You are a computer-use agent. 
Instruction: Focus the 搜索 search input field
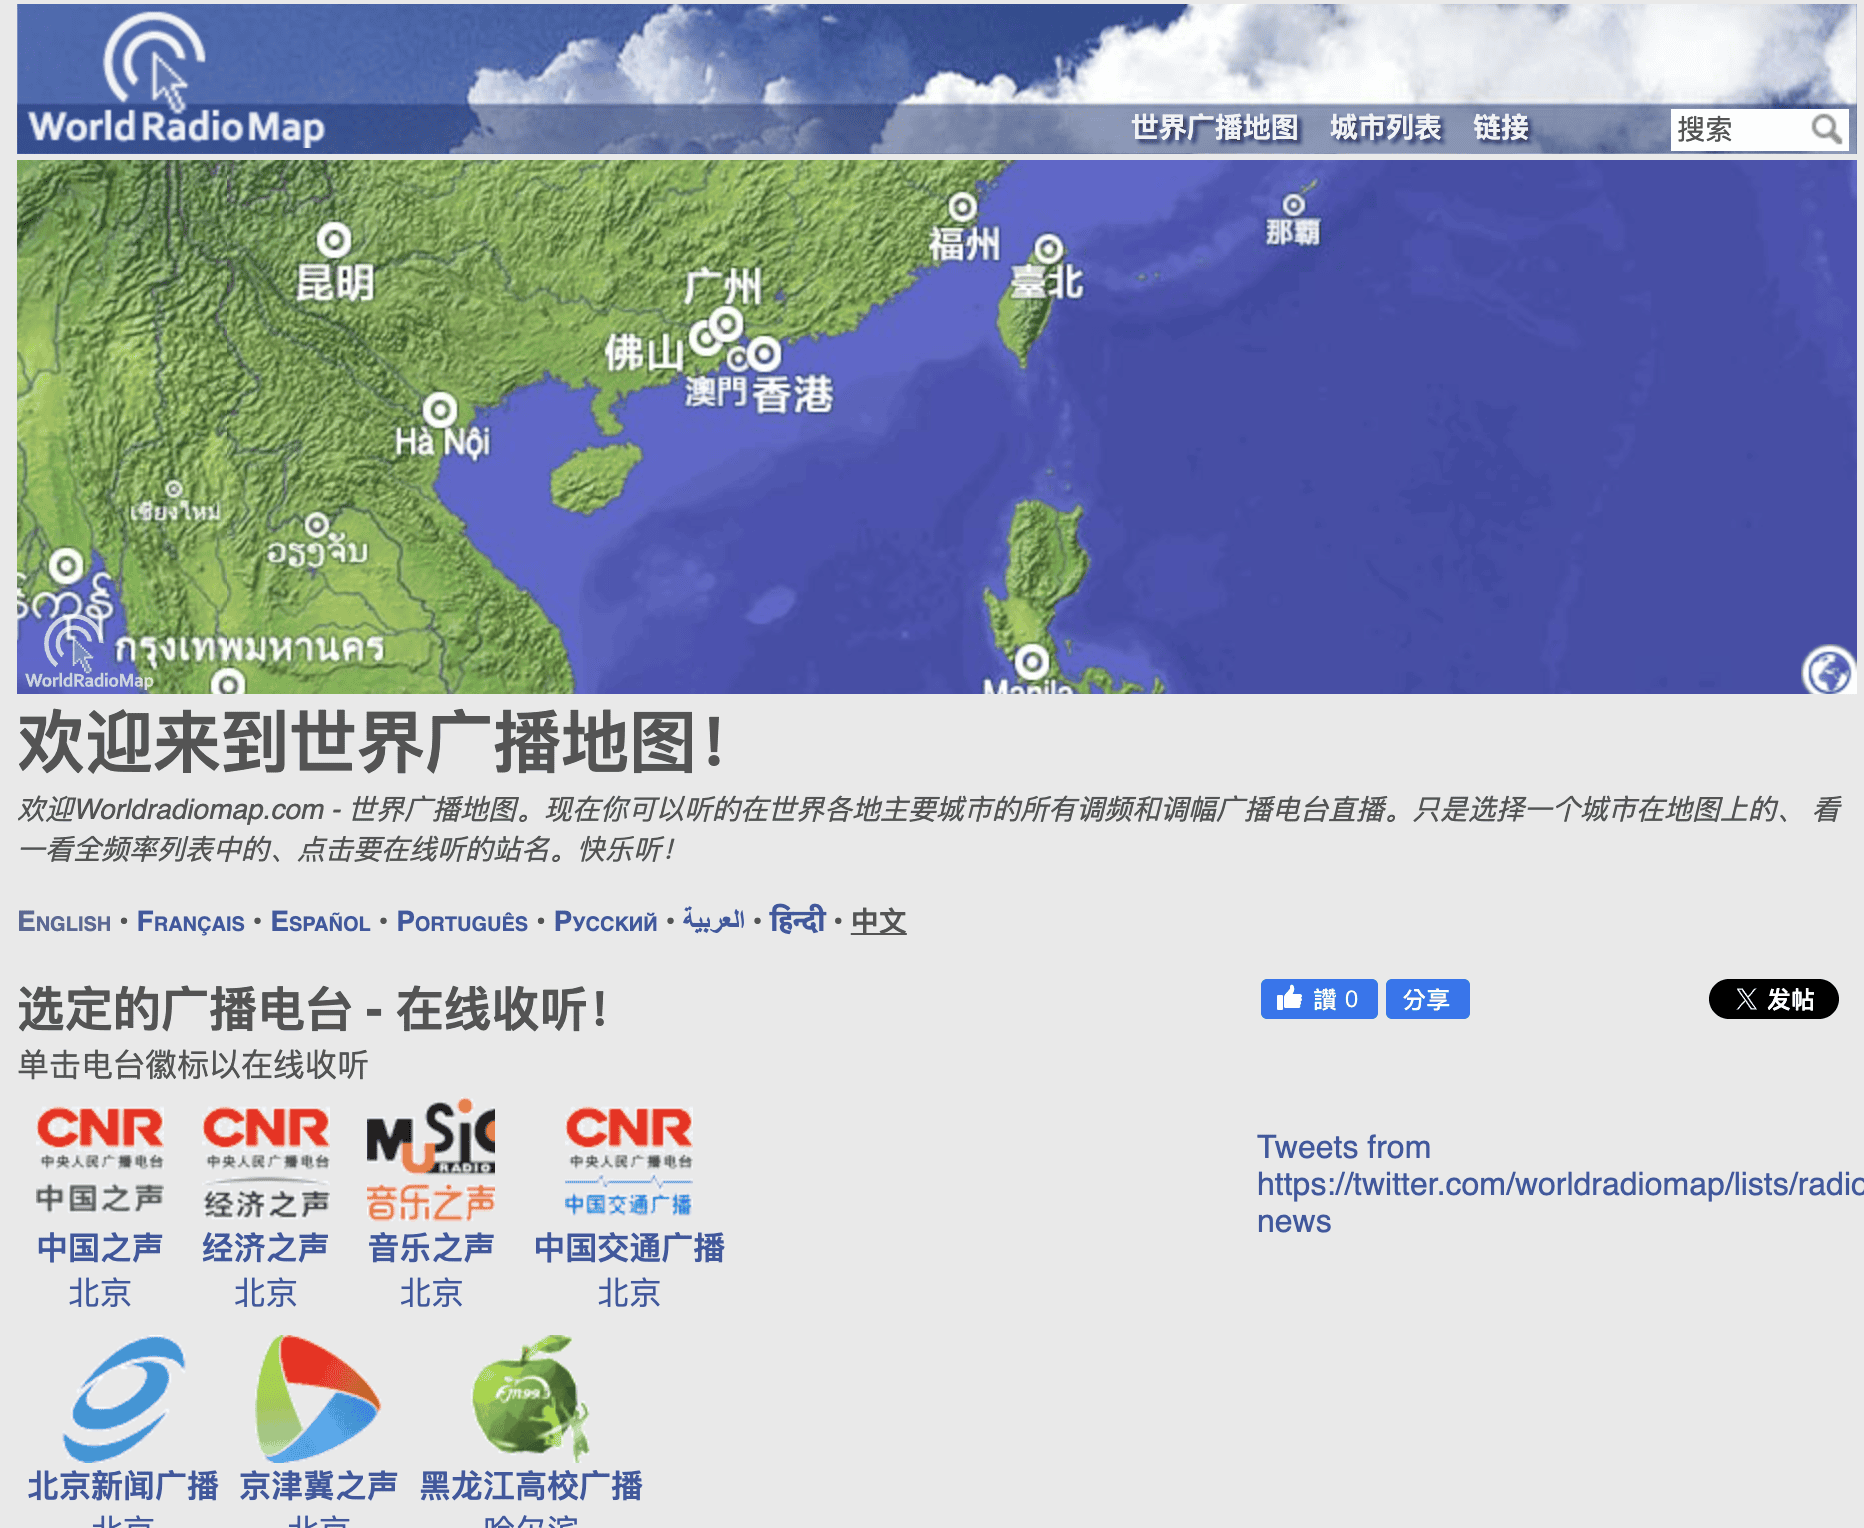click(1738, 129)
